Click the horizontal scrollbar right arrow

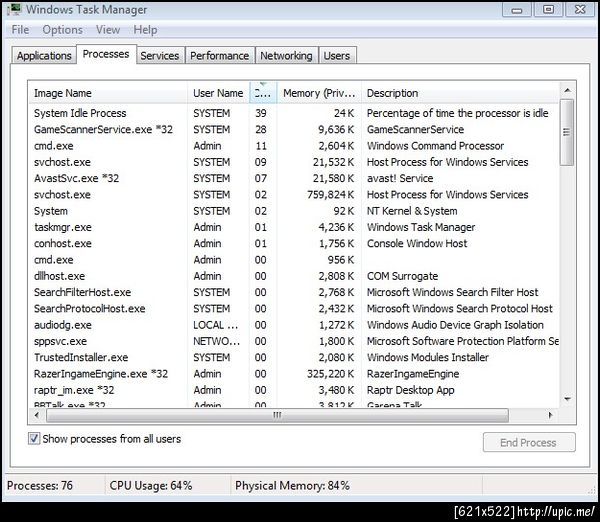click(x=550, y=415)
